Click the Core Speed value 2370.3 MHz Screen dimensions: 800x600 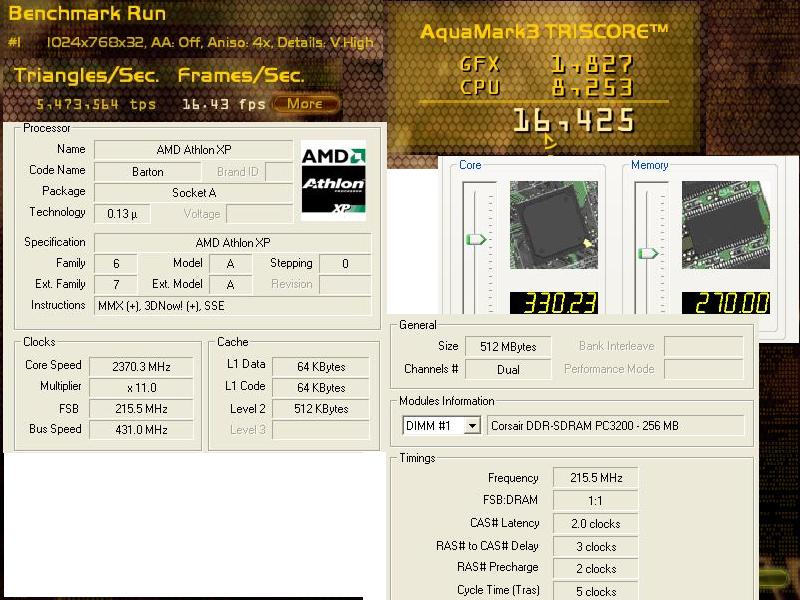141,367
